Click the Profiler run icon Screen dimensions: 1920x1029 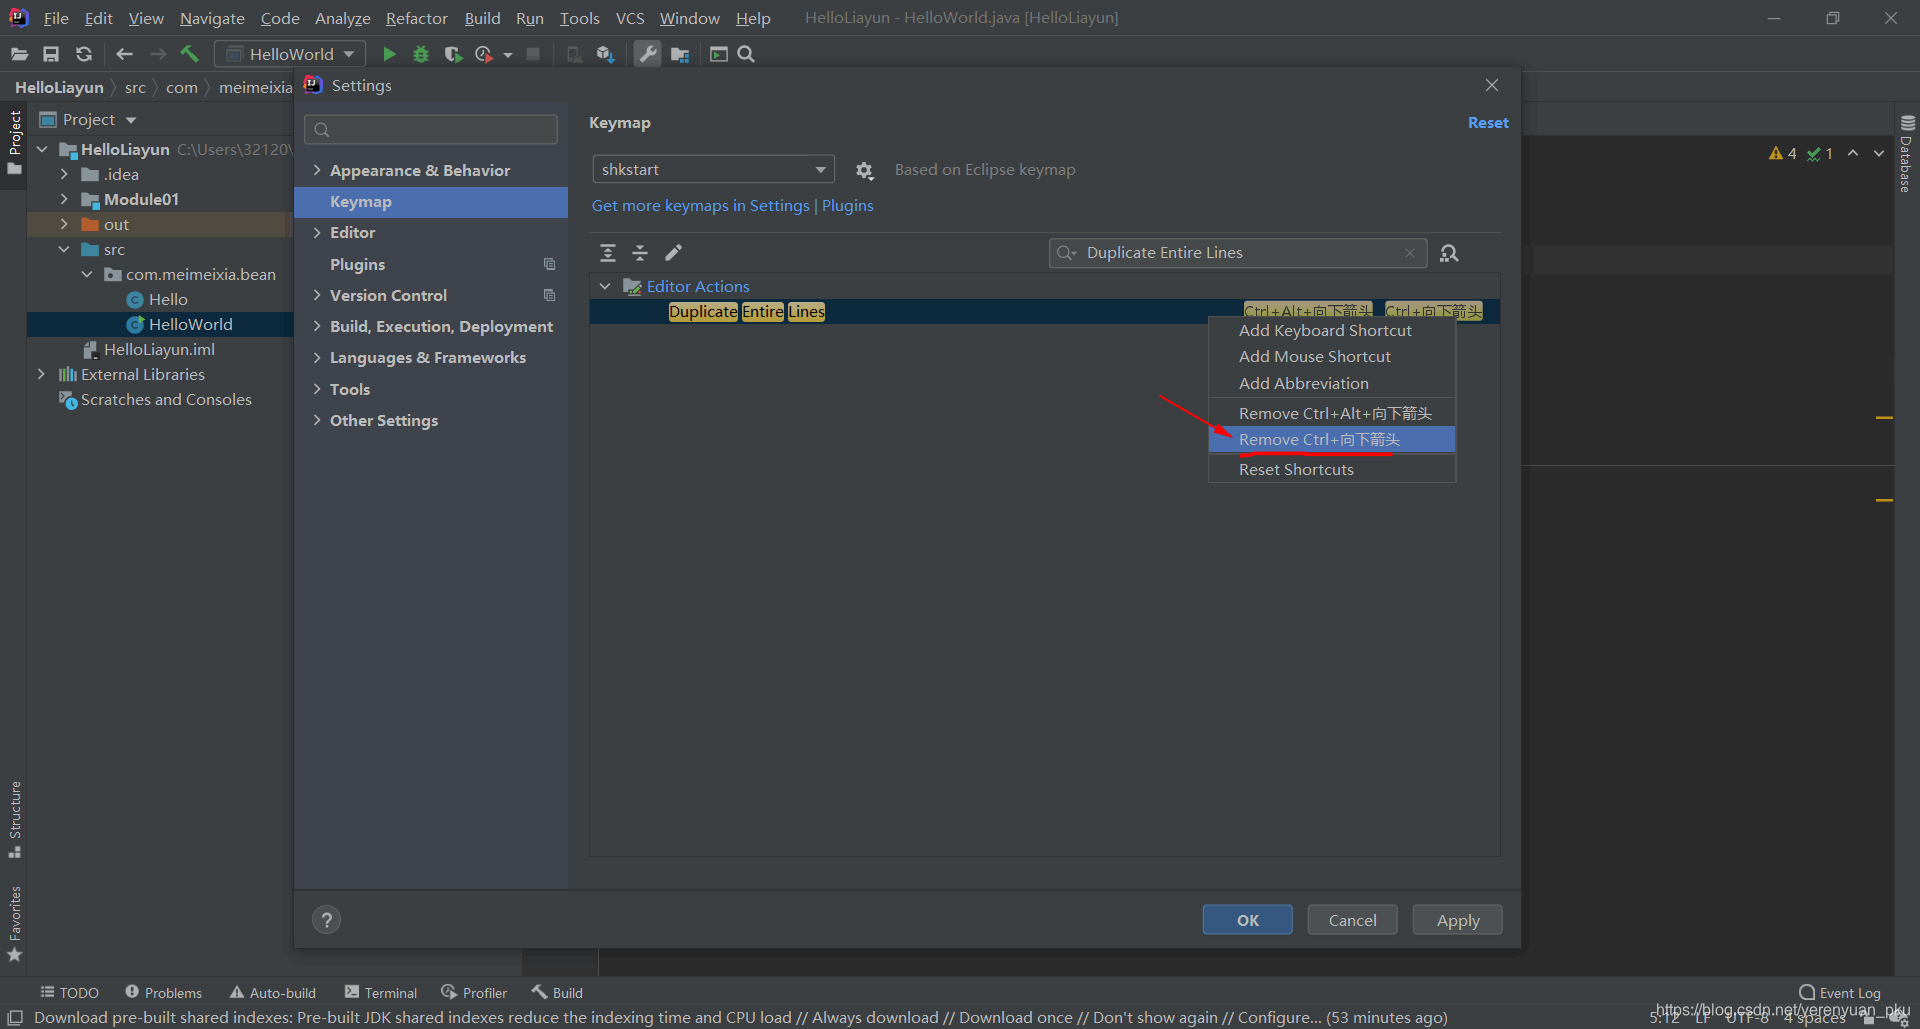click(x=484, y=54)
